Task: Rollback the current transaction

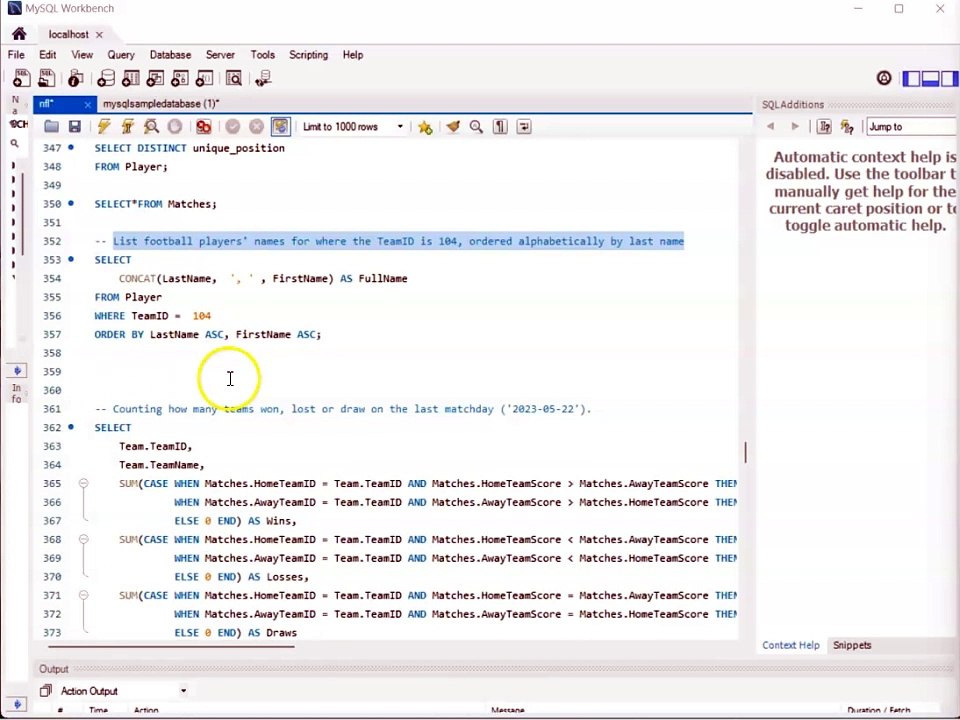Action: pos(257,127)
